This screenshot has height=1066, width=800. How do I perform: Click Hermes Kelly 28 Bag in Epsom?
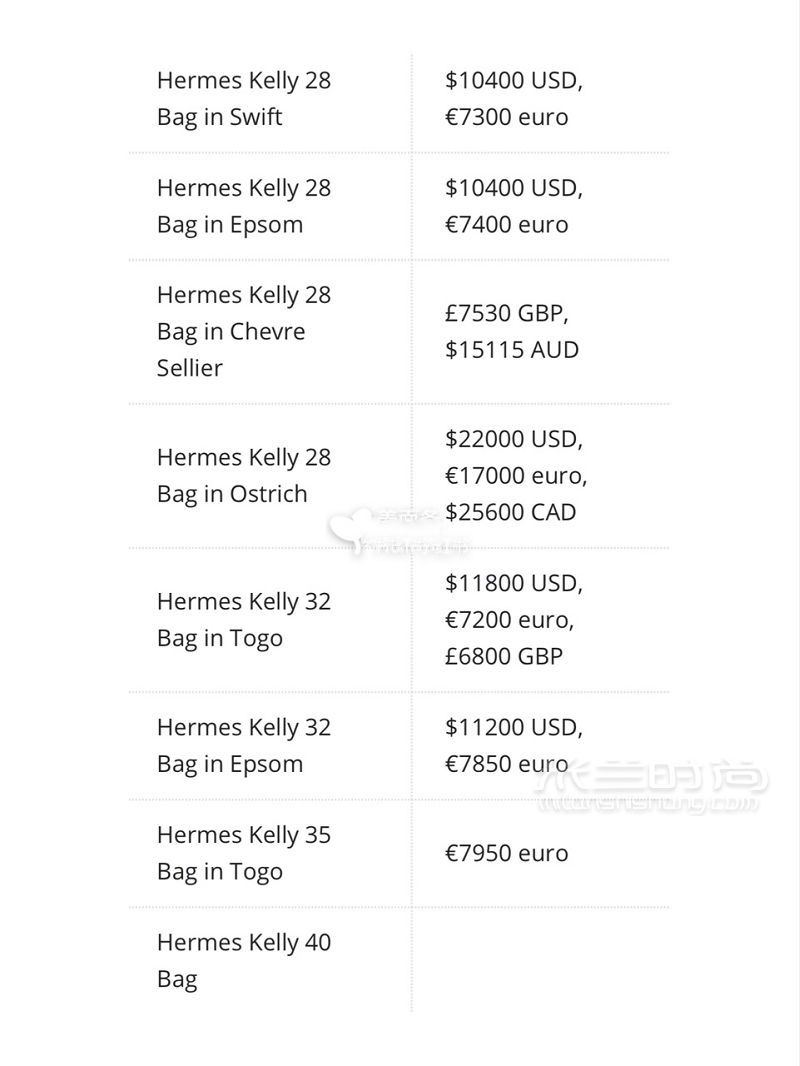click(x=243, y=206)
